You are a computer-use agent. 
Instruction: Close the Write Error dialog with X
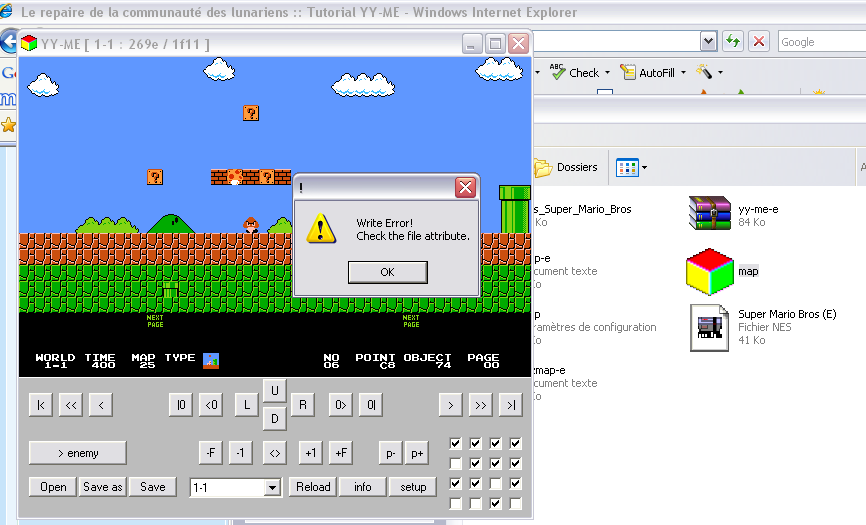click(x=465, y=188)
